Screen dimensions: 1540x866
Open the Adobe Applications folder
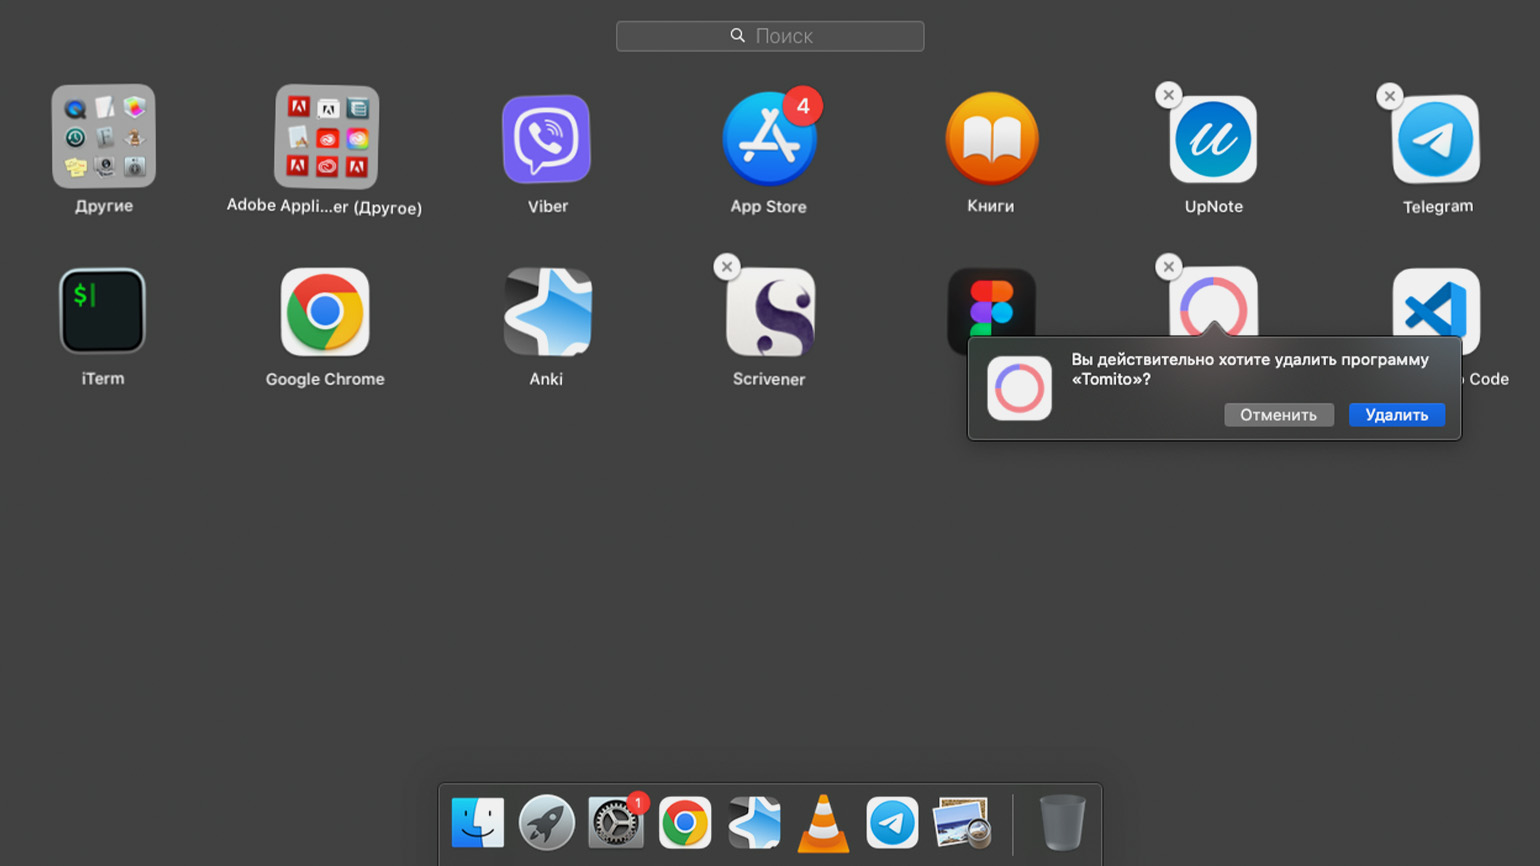[x=326, y=137]
